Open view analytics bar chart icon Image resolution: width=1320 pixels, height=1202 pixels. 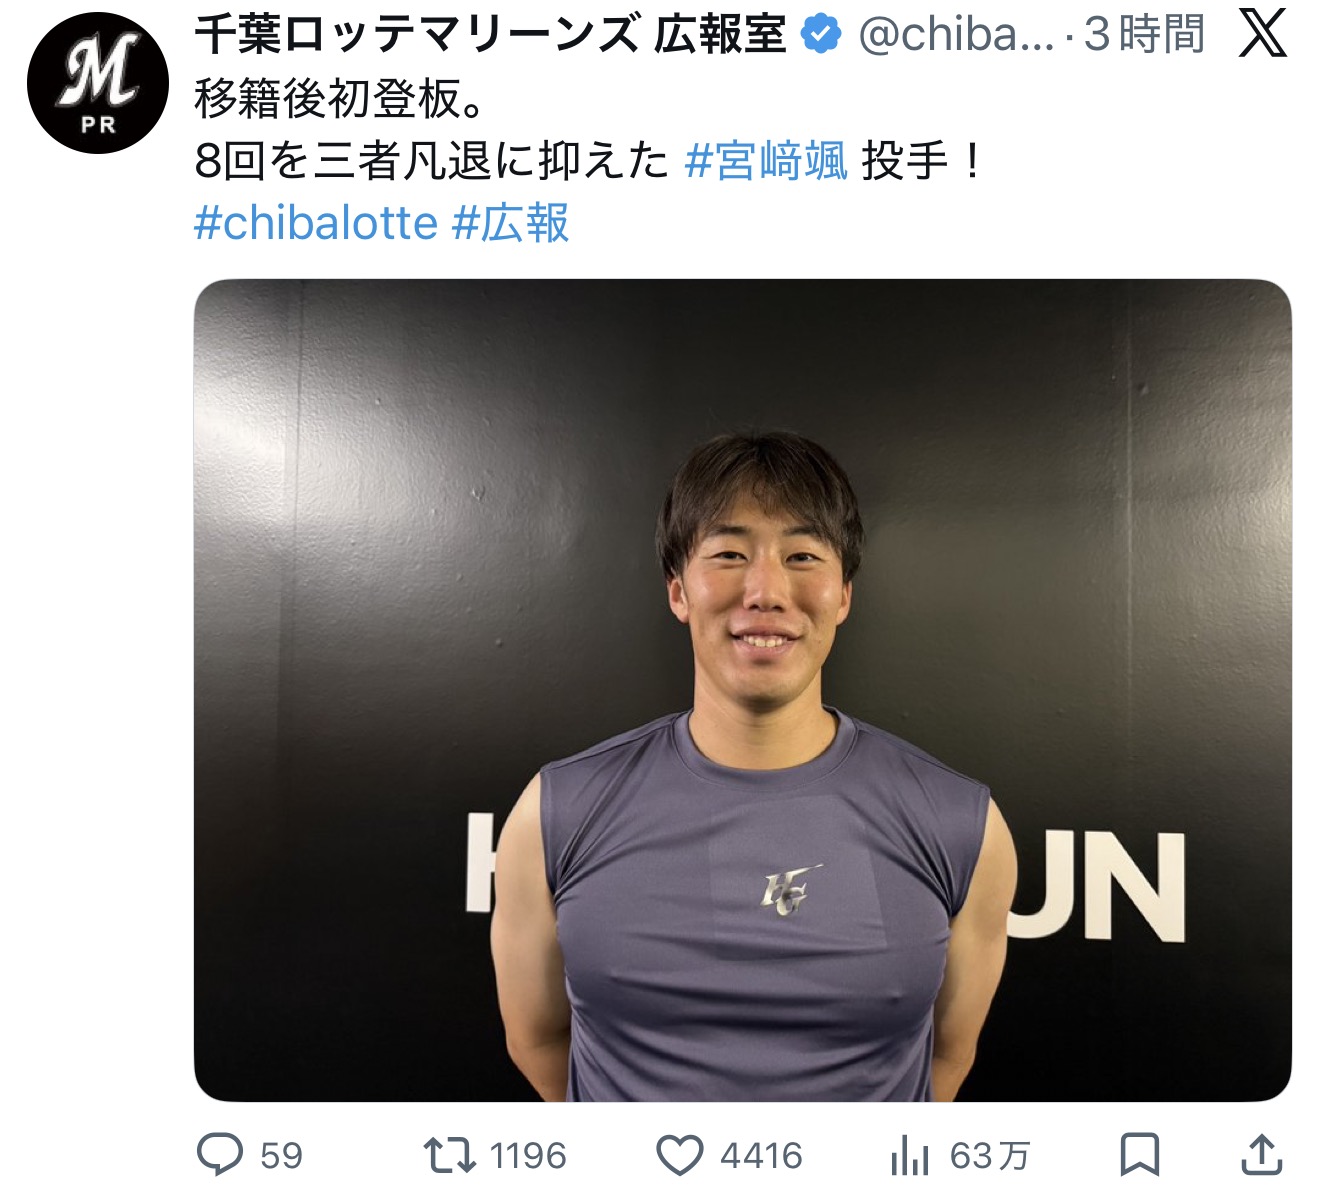coord(910,1156)
